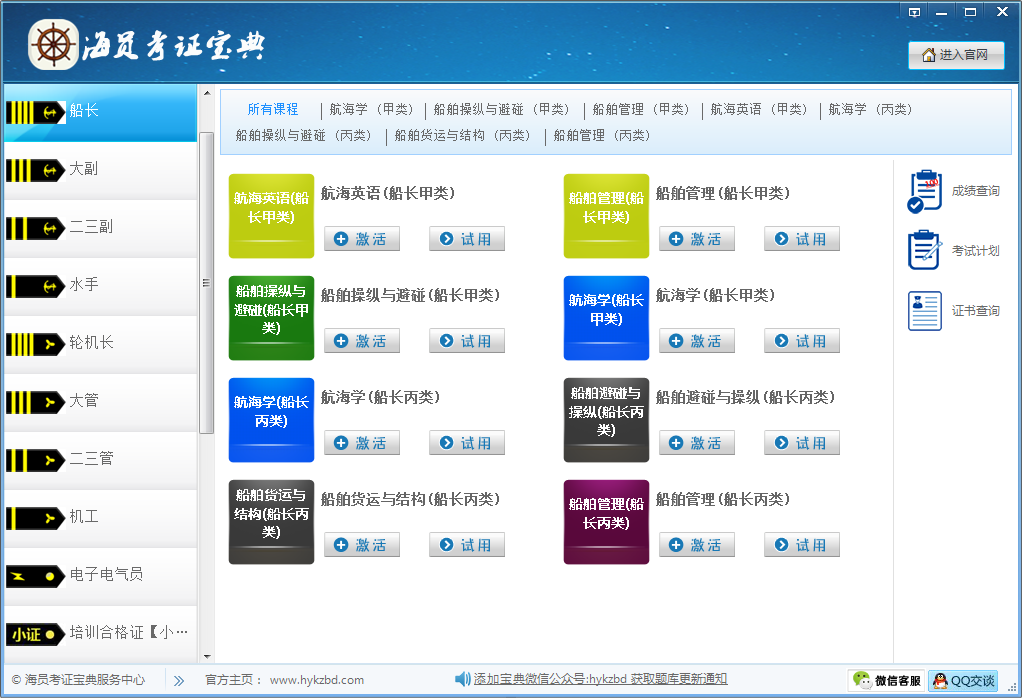Viewport: 1022px width, 698px height.
Task: Click the ship wheel logo icon
Action: click(x=53, y=44)
